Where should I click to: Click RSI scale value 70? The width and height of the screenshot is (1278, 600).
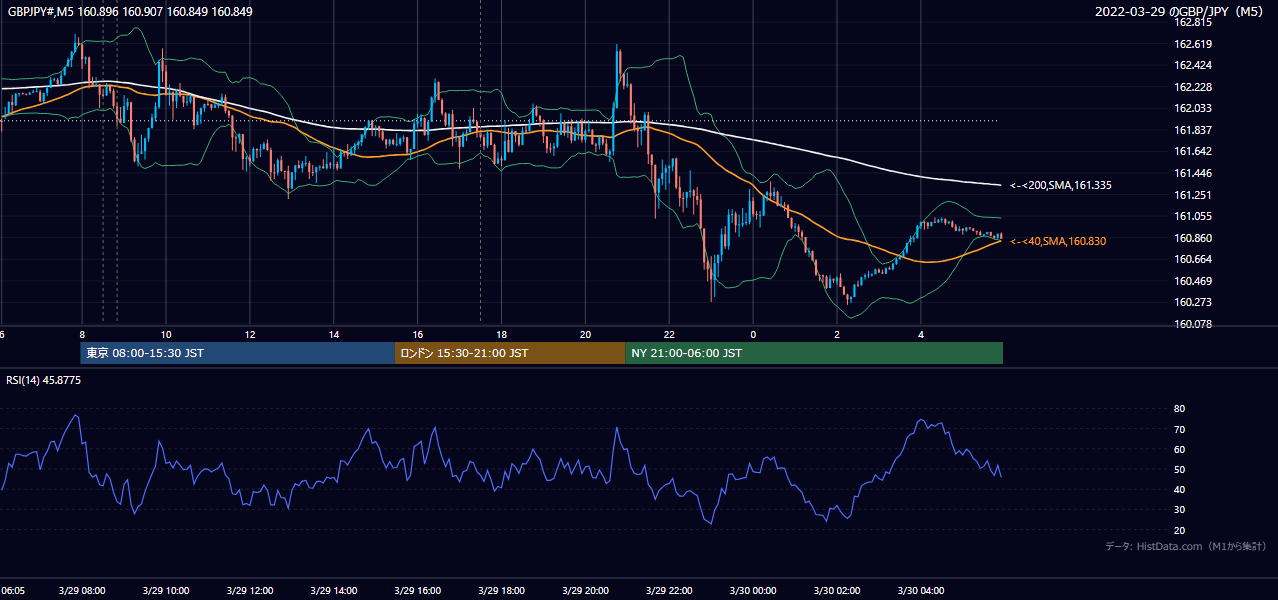pos(1179,429)
